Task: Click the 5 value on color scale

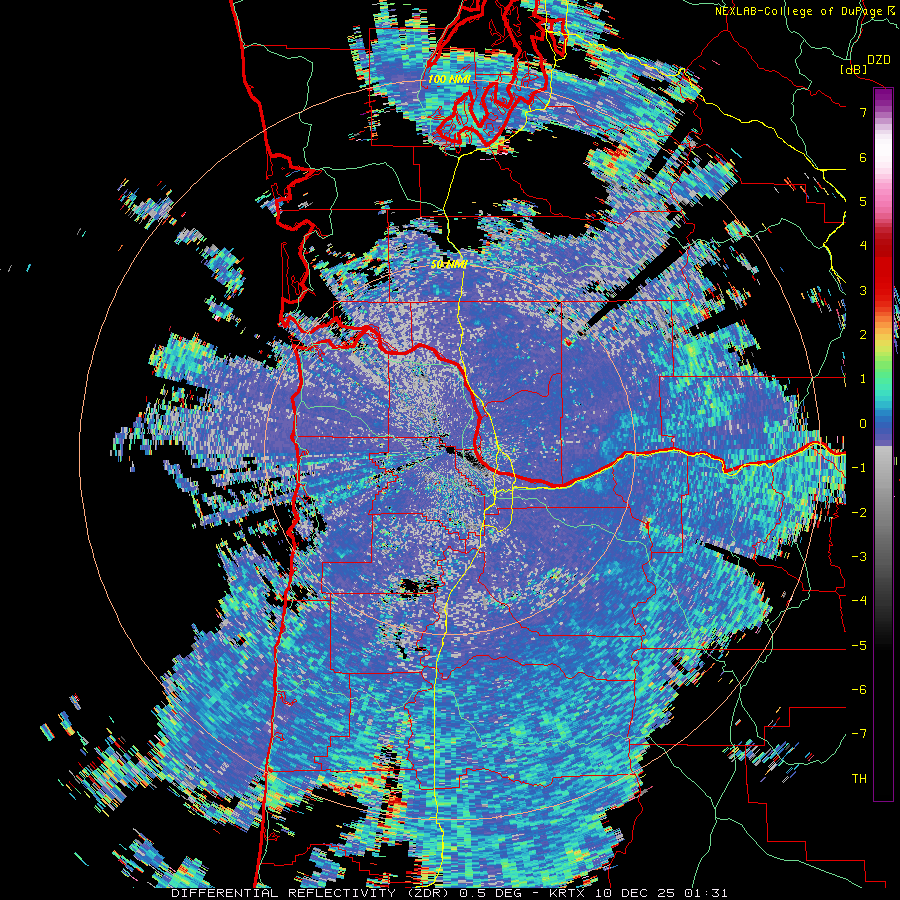Action: (863, 201)
